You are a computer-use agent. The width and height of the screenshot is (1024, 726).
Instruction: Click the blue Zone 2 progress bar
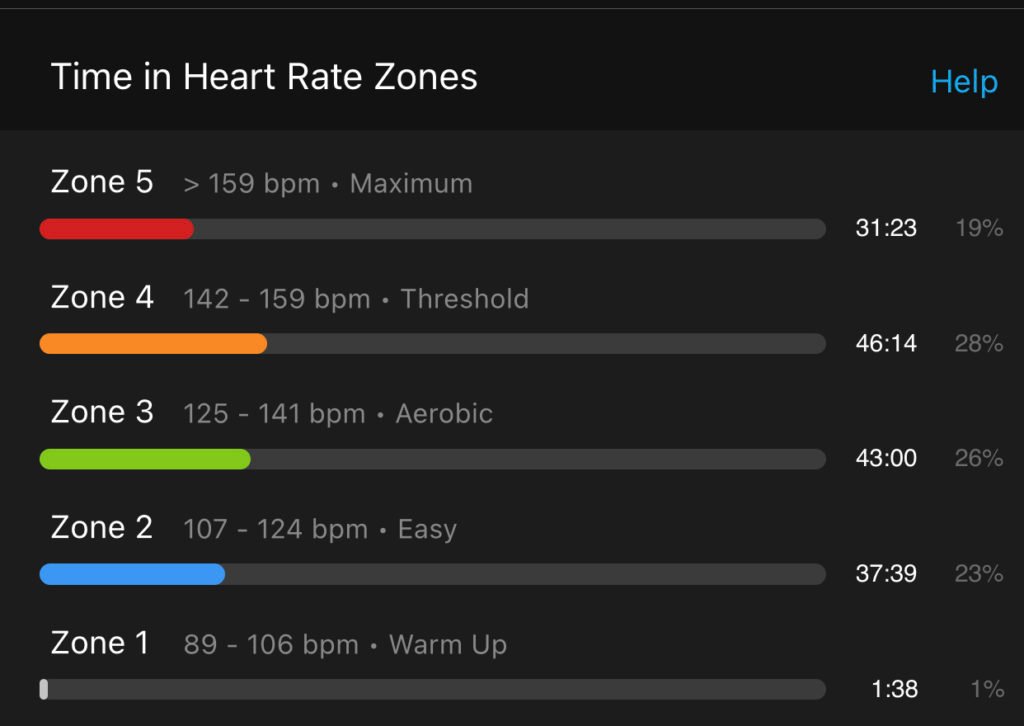pyautogui.click(x=432, y=575)
